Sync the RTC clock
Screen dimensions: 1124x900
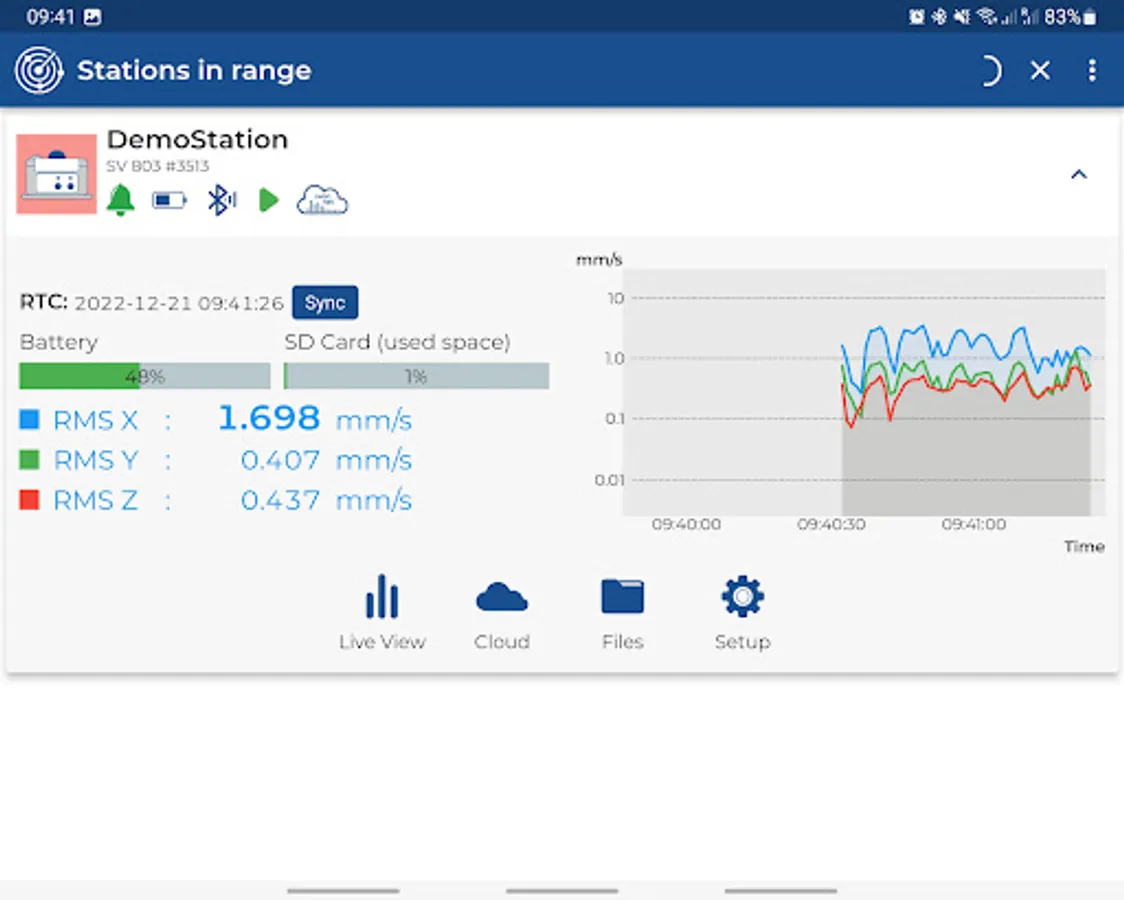pos(325,302)
